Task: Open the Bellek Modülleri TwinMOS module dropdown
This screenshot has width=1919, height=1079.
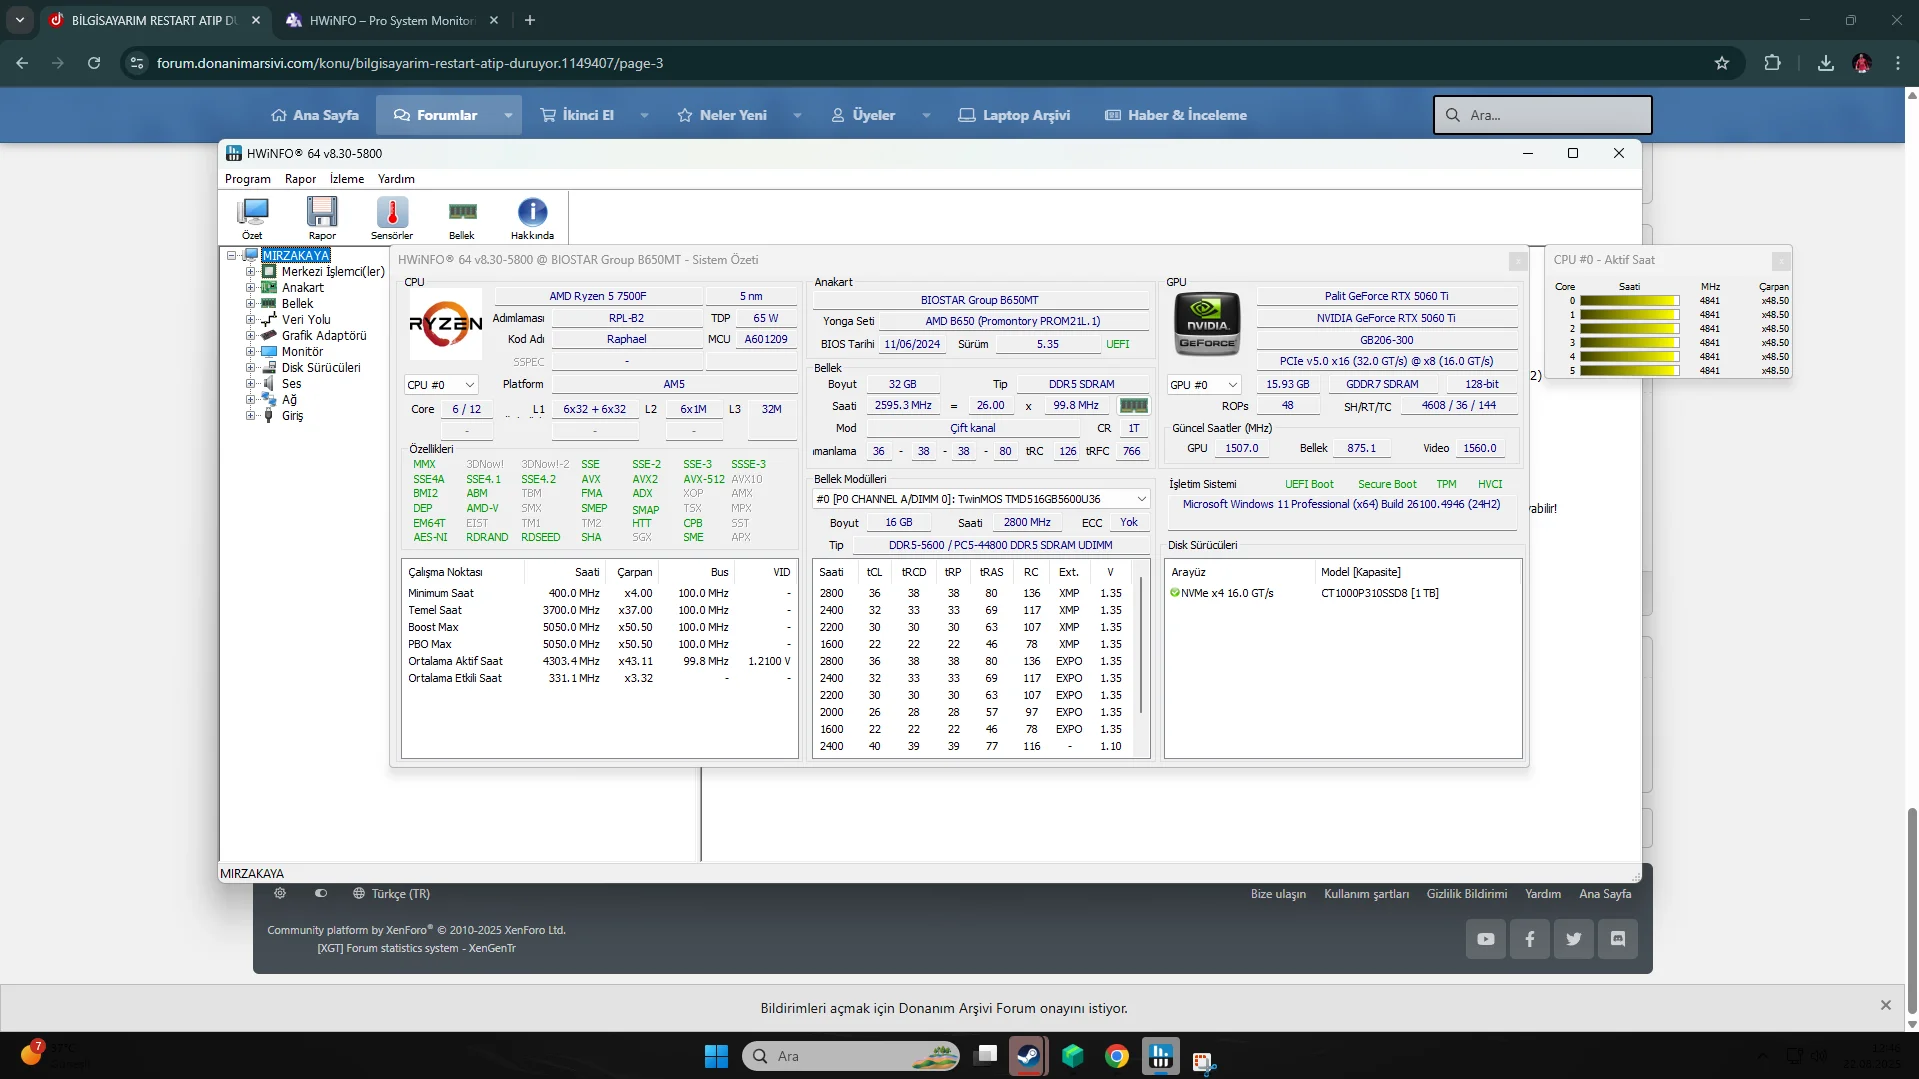Action: pos(980,499)
